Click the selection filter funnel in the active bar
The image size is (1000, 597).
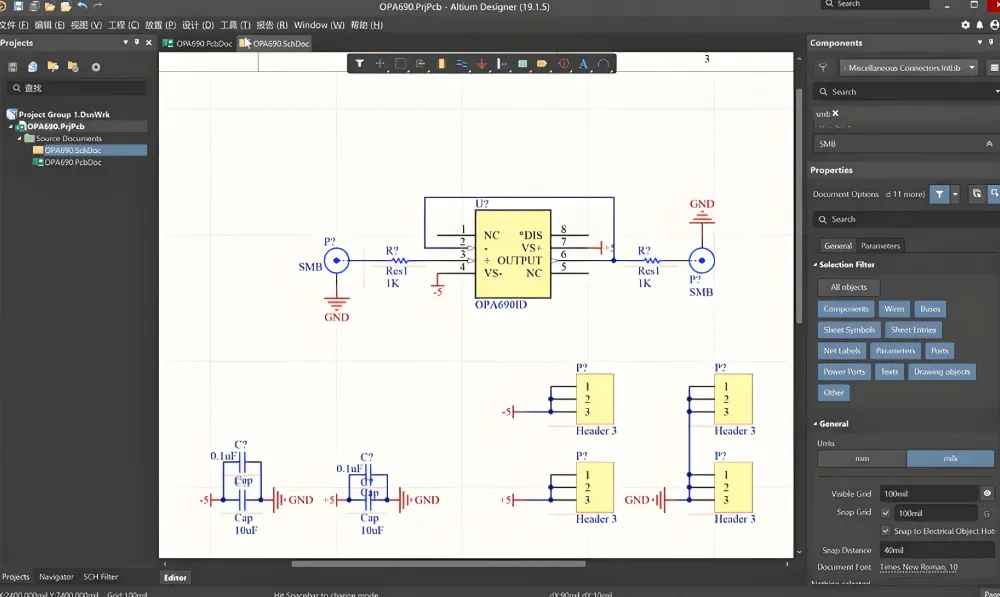coord(360,64)
